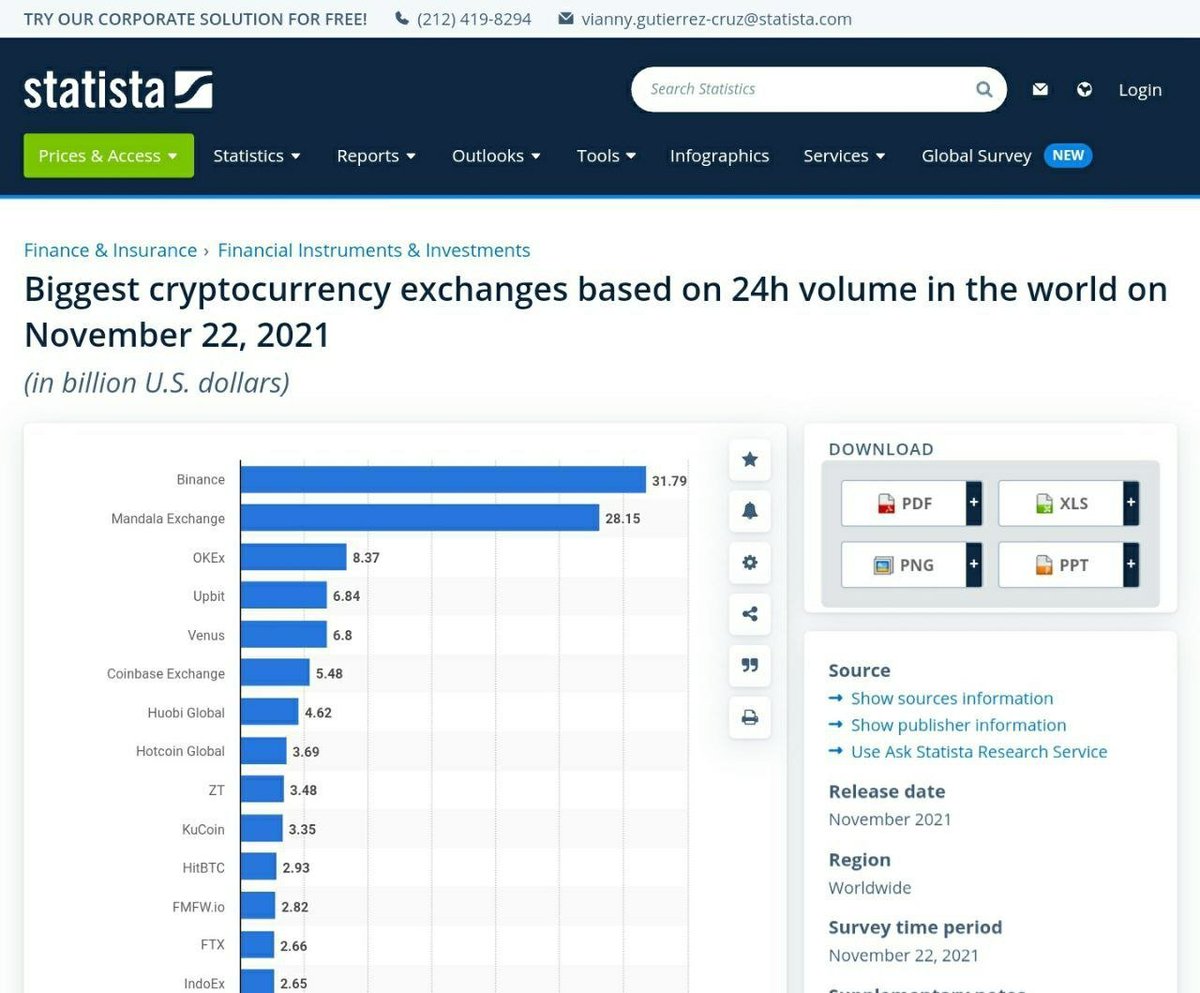Click the FTX label in chart
1200x993 pixels.
click(213, 945)
